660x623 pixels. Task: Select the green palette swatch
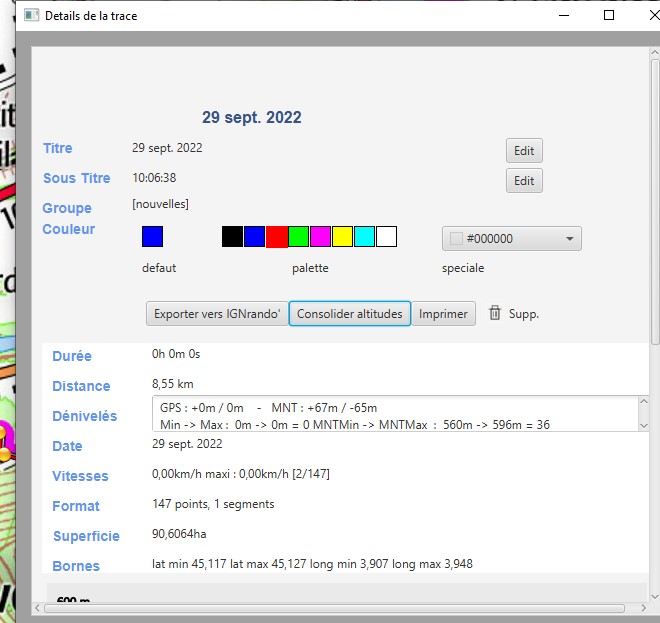[x=298, y=237]
